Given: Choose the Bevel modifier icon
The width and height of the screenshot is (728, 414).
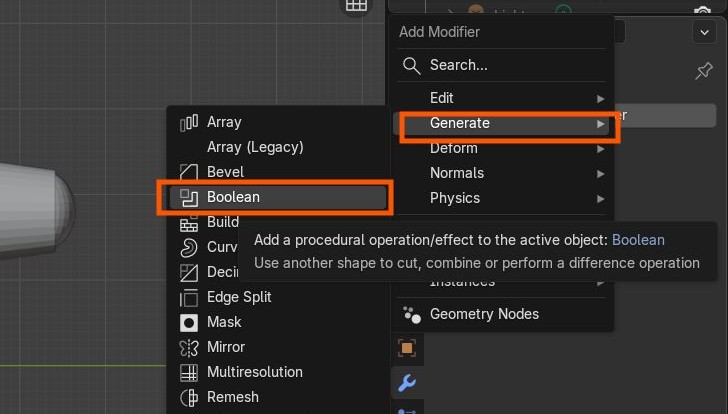Looking at the screenshot, I should (x=189, y=172).
